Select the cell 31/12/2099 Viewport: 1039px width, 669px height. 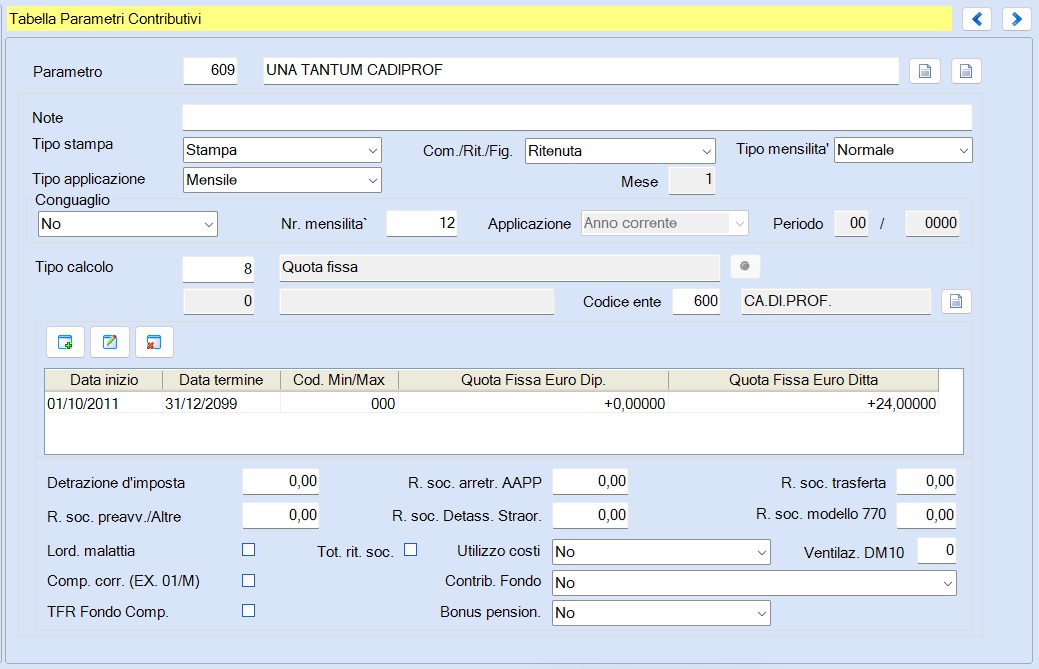[221, 403]
